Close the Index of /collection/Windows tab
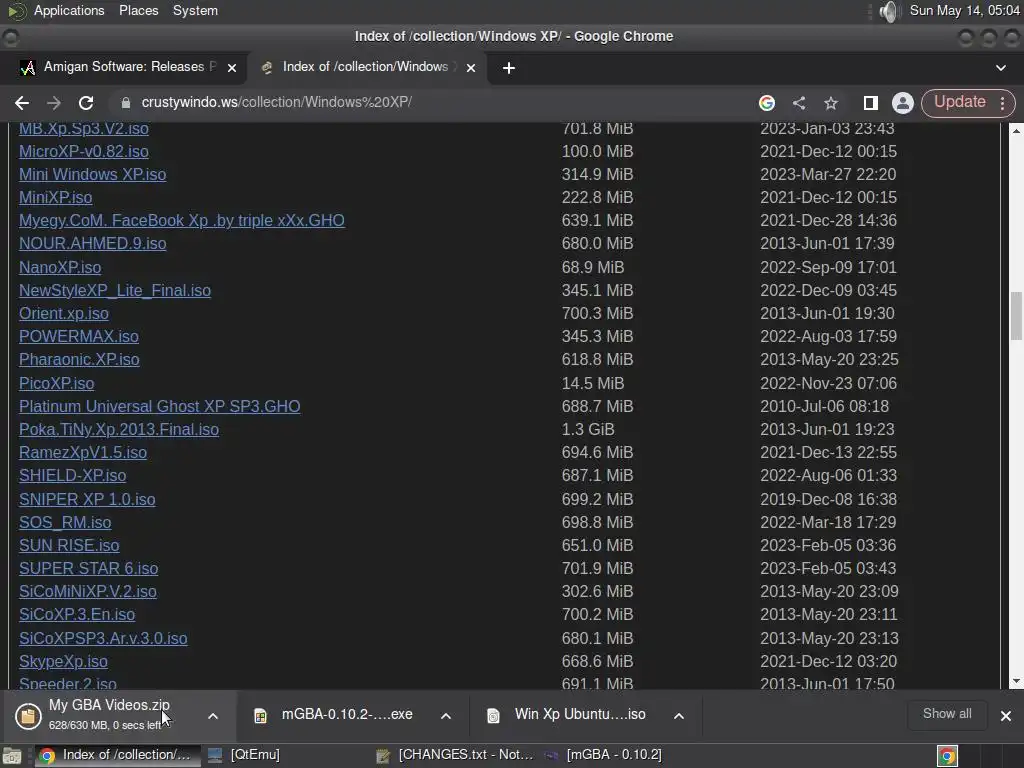Screen dimensions: 1024x768 tap(471, 68)
